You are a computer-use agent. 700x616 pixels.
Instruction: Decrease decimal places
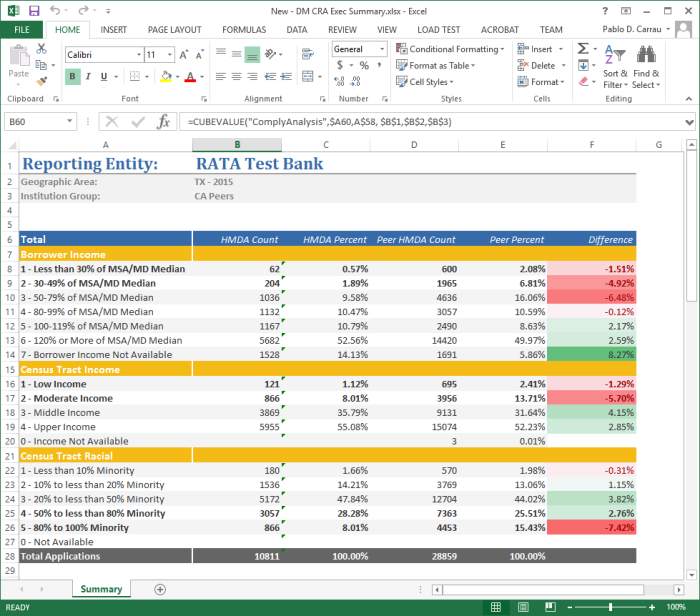355,81
